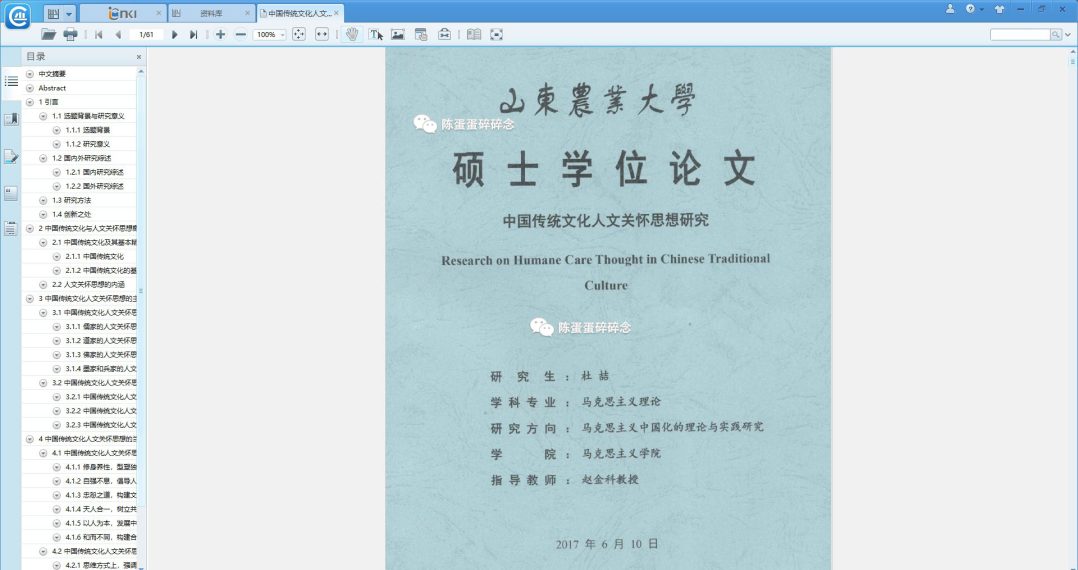Close the 中国传统文化人文 document tab

tap(336, 13)
